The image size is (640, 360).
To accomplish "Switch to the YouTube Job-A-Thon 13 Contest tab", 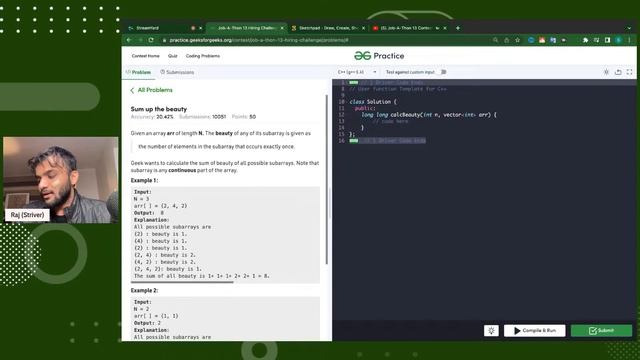I will 409,28.
